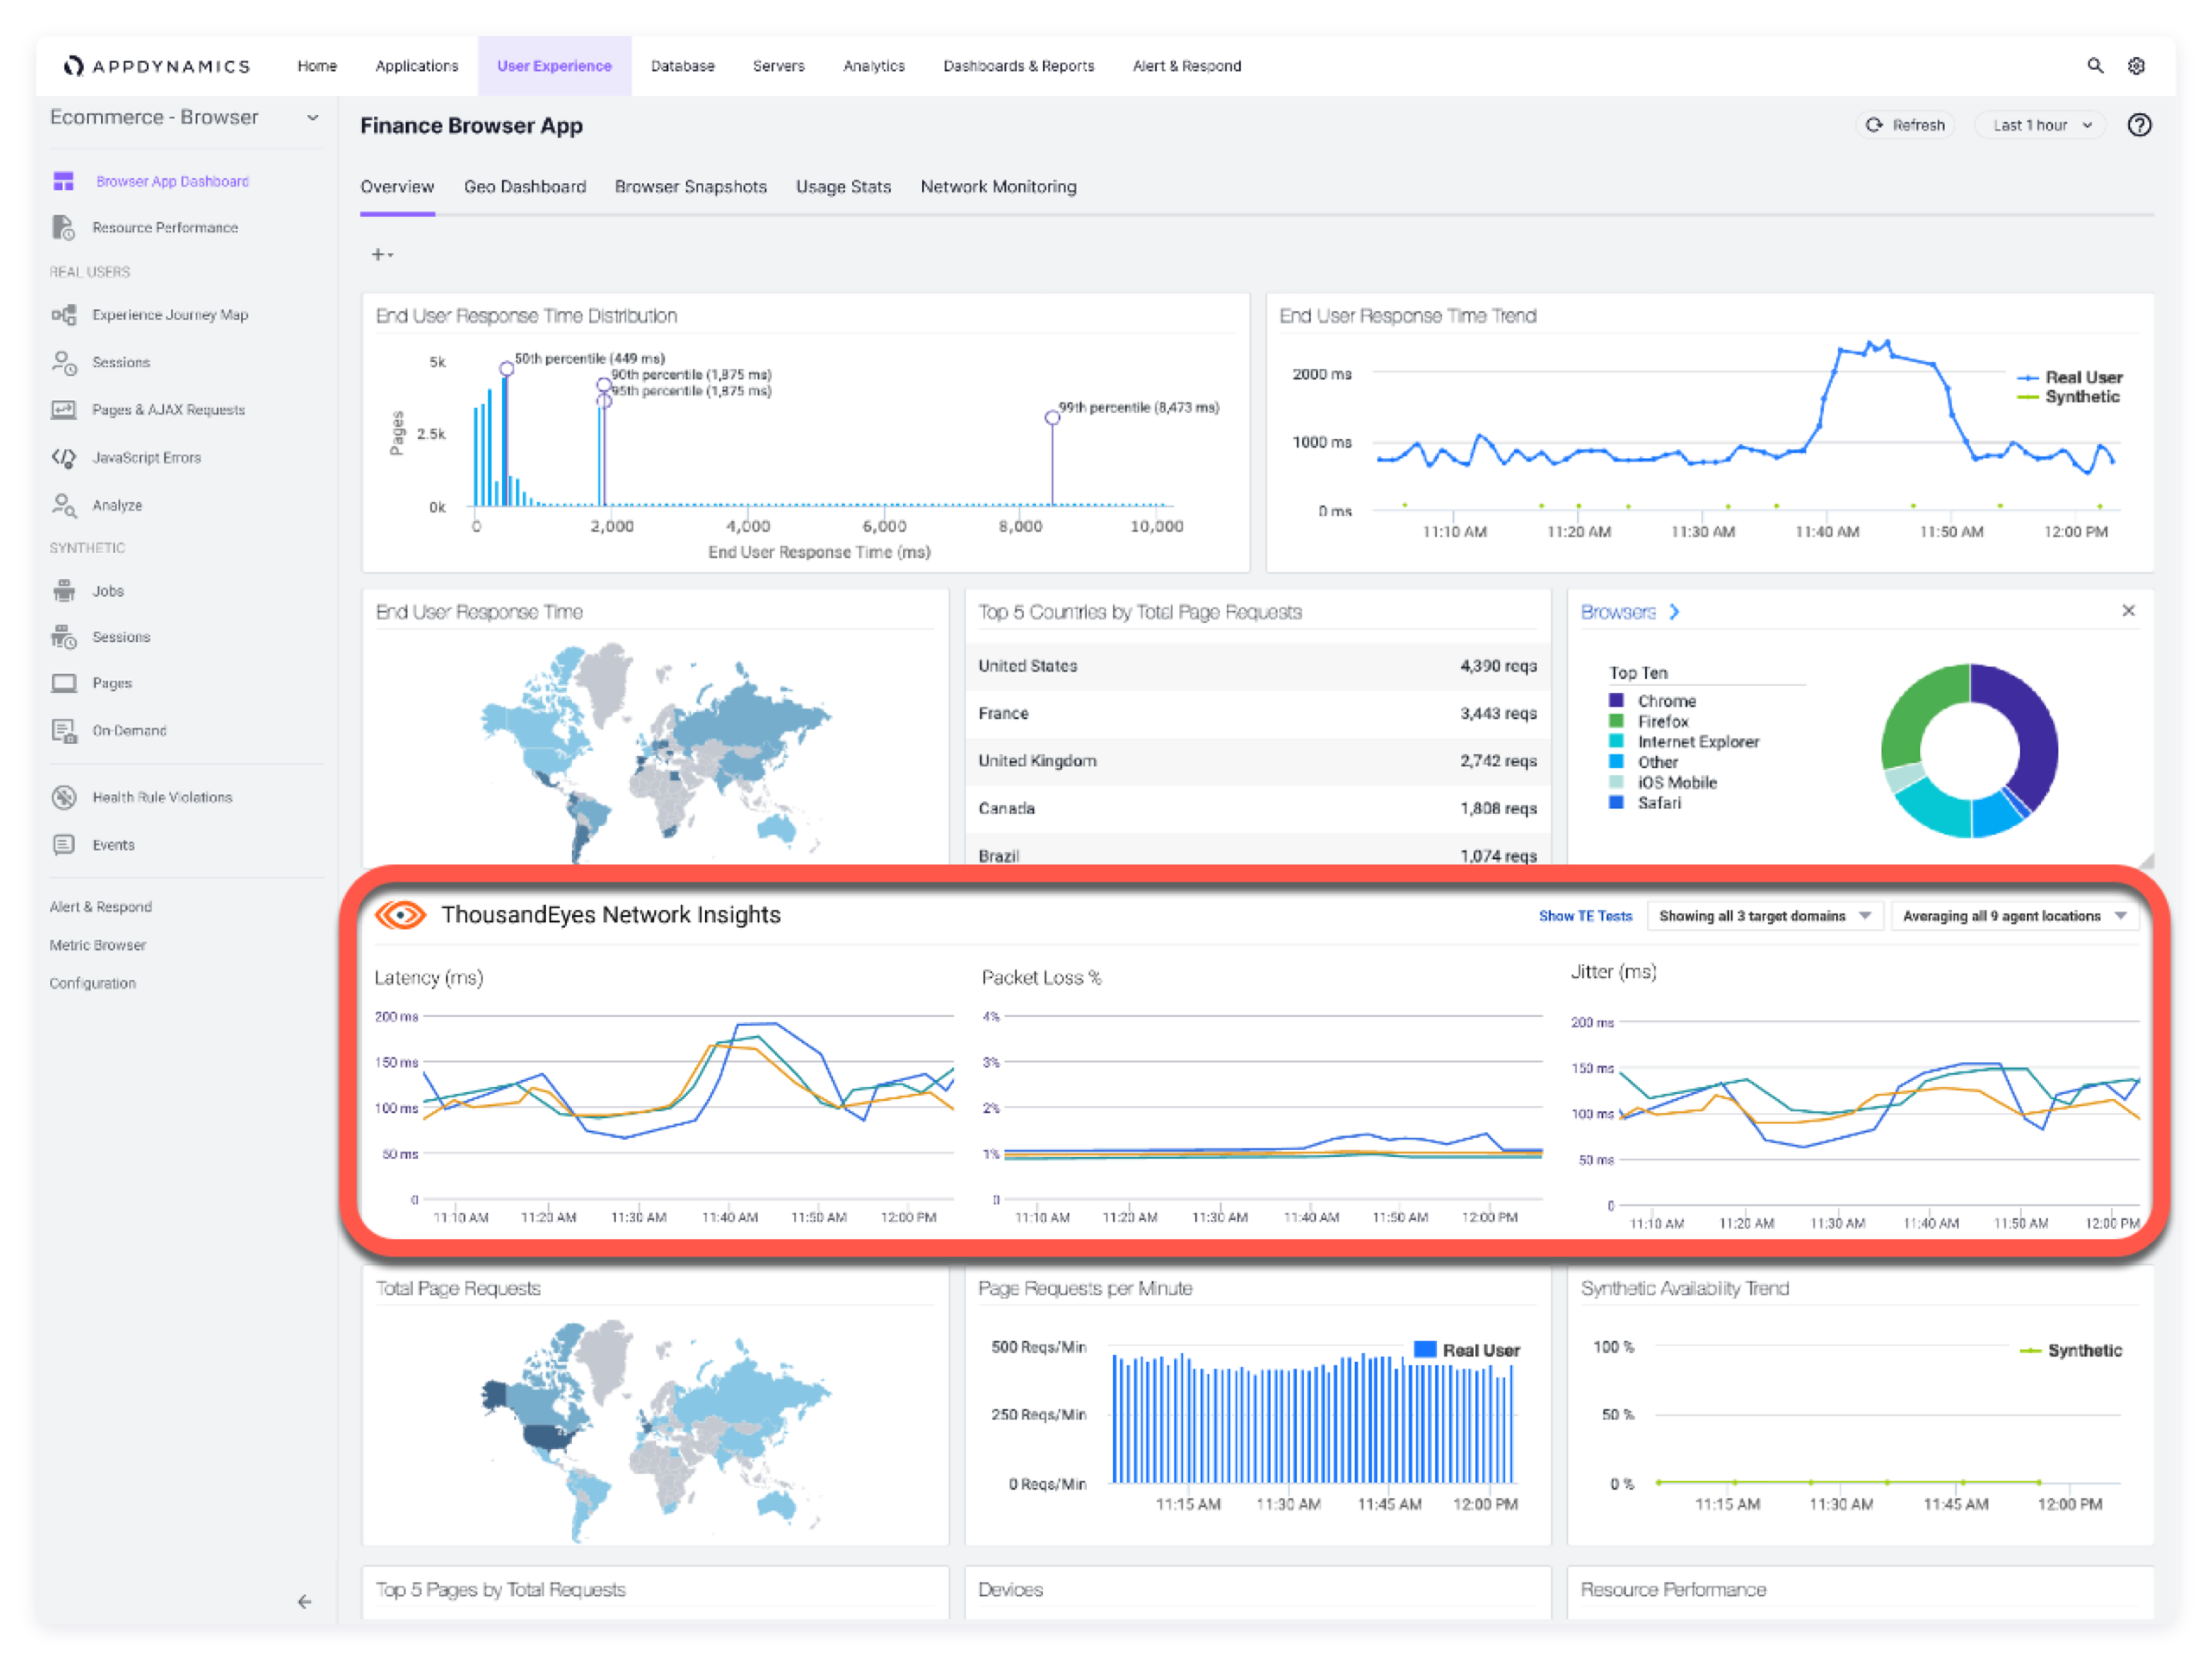
Task: Open the settings gear icon
Action: 2137,66
